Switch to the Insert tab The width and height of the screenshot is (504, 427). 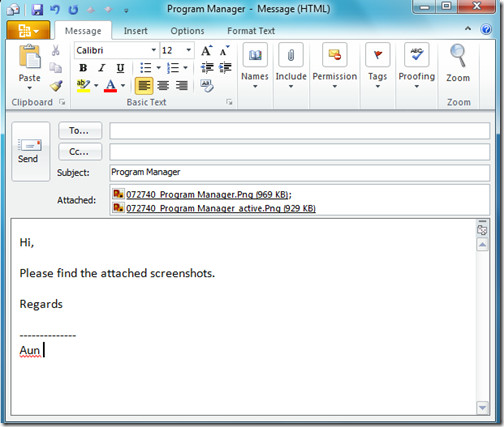(x=135, y=31)
